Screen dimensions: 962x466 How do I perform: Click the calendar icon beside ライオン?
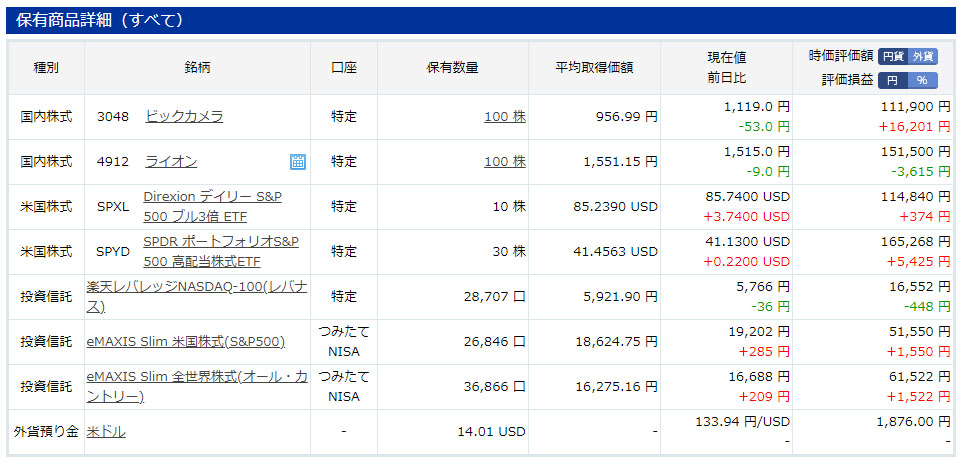coord(298,162)
